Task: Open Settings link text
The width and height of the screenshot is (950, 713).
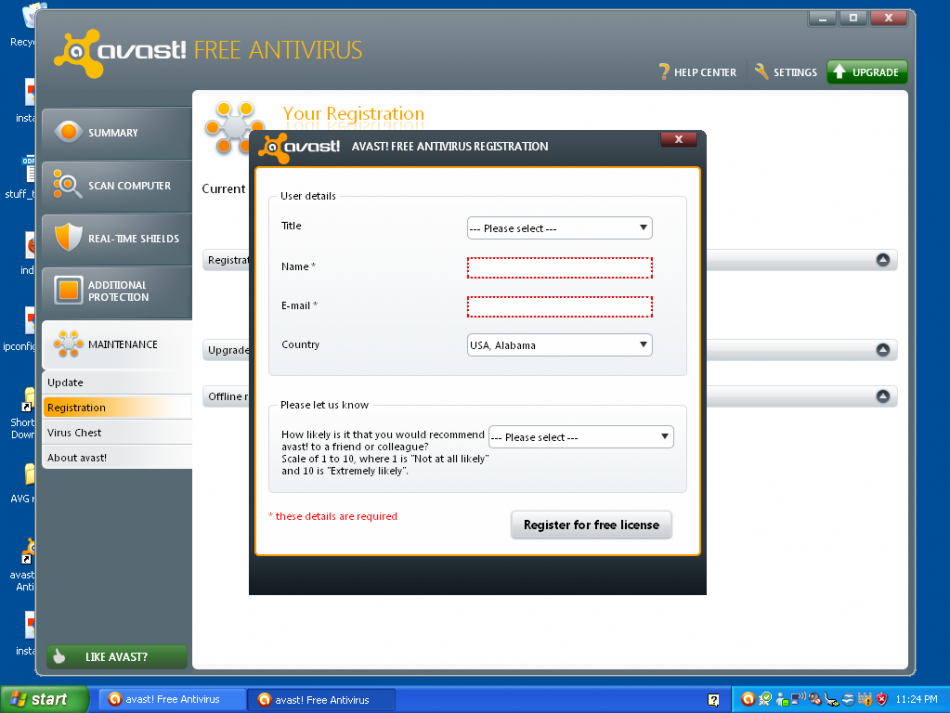Action: [795, 72]
